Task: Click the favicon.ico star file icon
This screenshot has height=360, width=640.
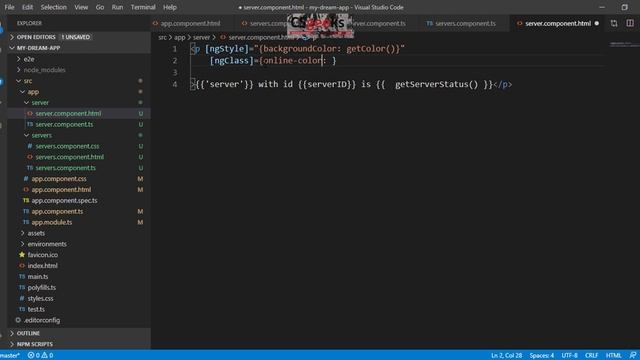Action: point(22,255)
